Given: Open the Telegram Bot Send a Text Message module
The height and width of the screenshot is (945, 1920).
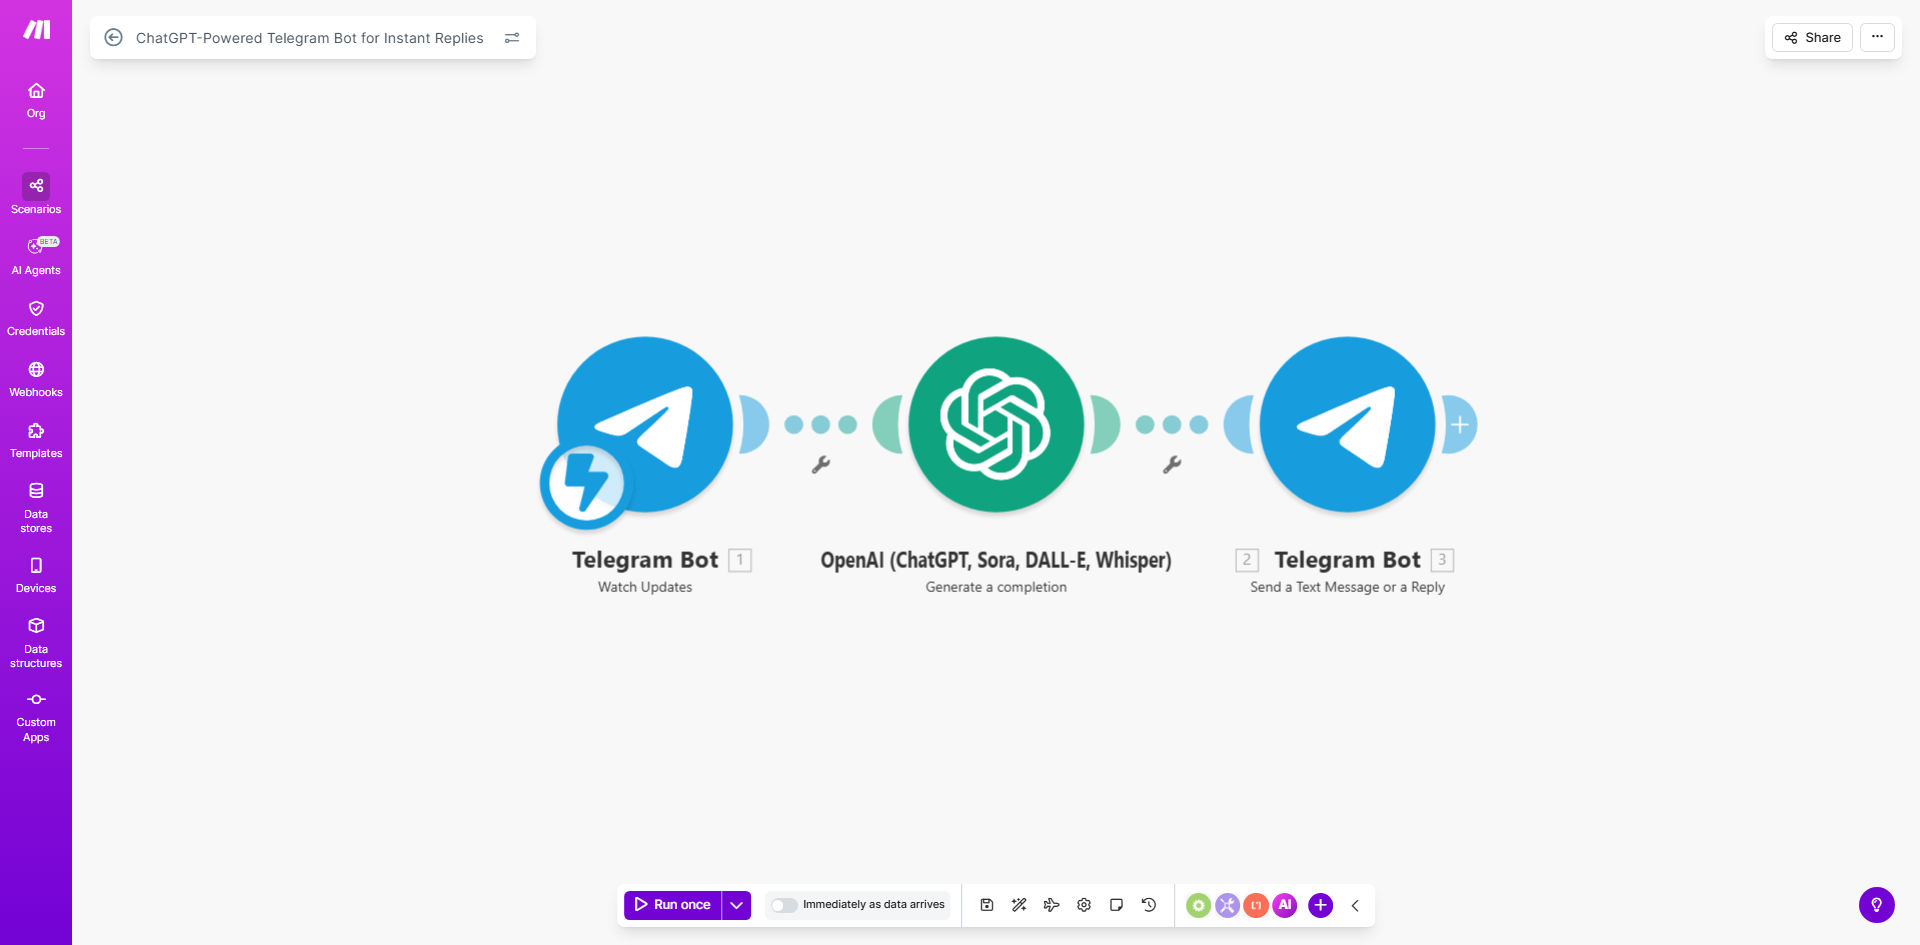Looking at the screenshot, I should coord(1347,424).
